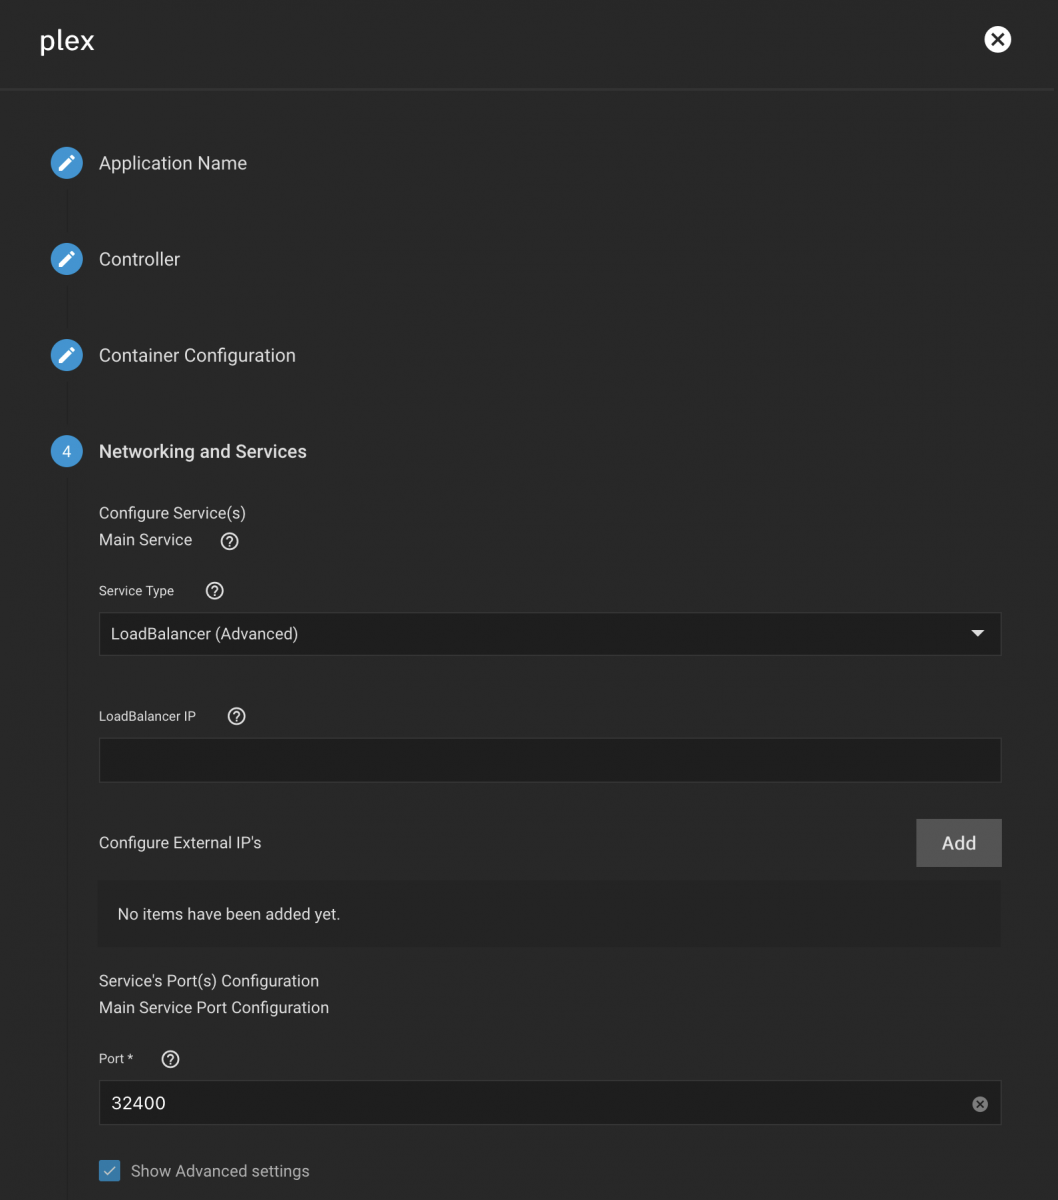
Task: Add an external IP entry
Action: tap(958, 843)
